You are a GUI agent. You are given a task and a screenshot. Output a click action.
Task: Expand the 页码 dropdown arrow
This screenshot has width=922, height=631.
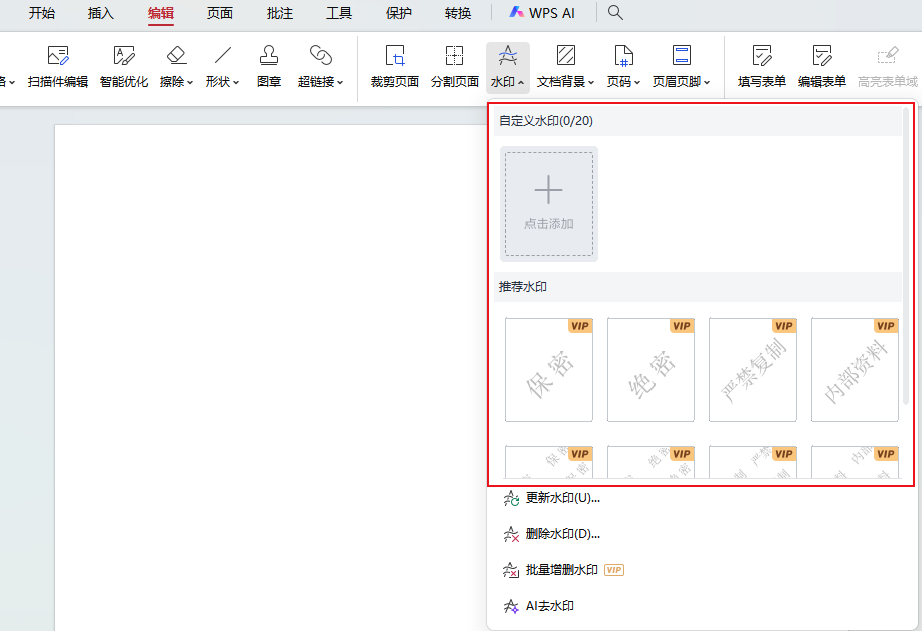tap(637, 82)
